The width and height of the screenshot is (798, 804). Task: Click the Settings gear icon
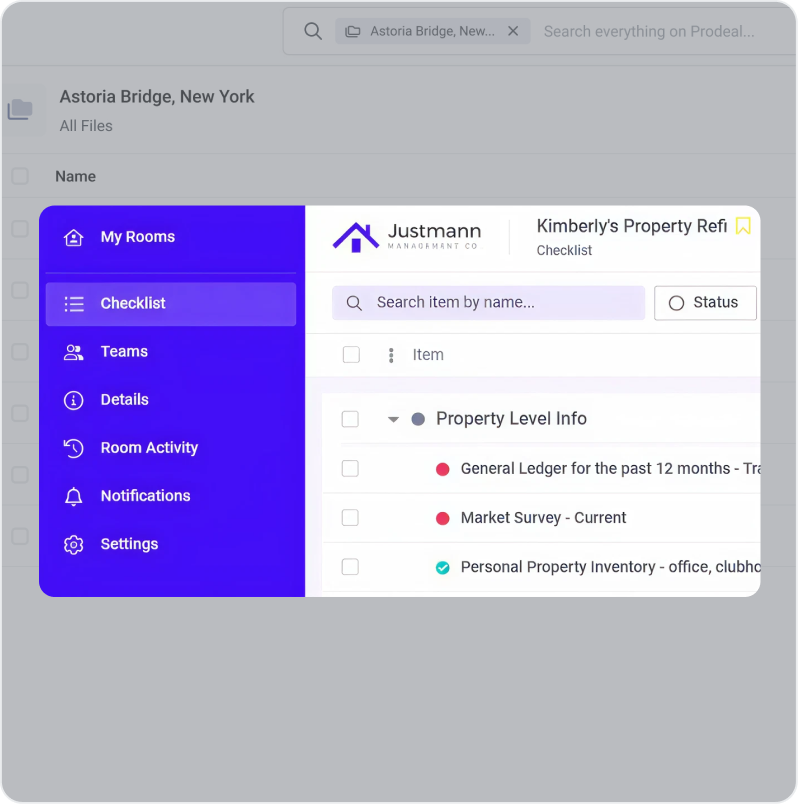(x=73, y=545)
